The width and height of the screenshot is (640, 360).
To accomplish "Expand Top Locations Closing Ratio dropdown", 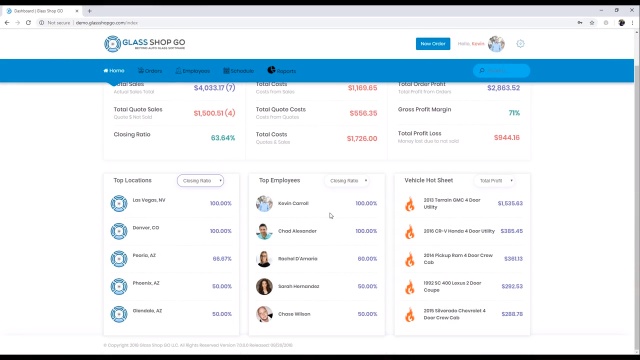I will click(200, 180).
